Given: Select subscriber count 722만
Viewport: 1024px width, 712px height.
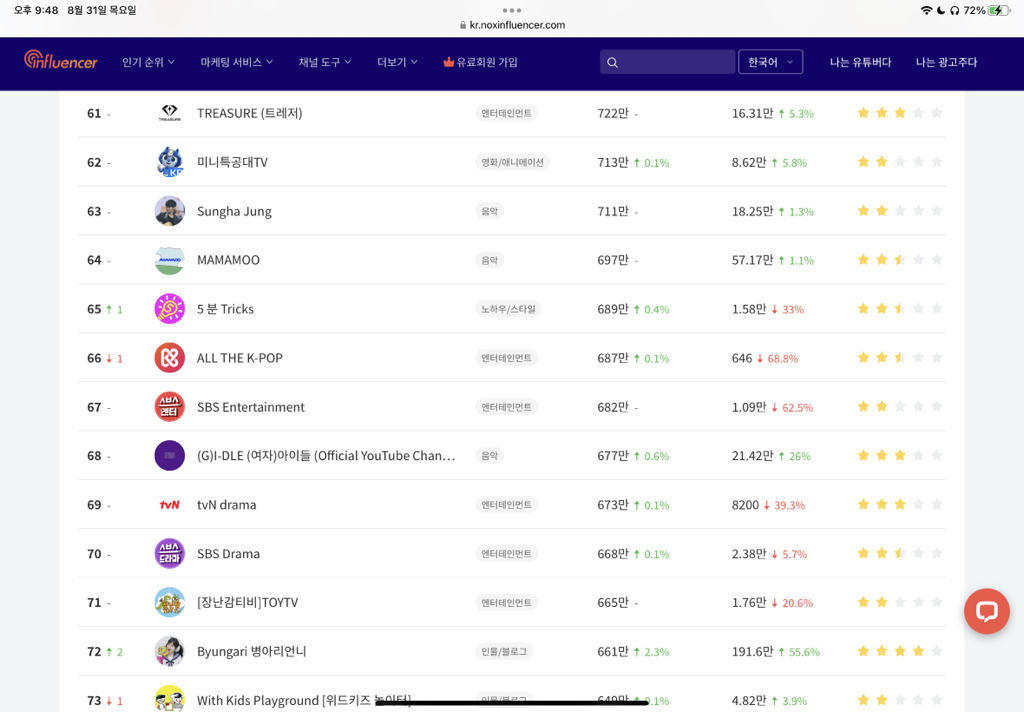Looking at the screenshot, I should tap(613, 113).
